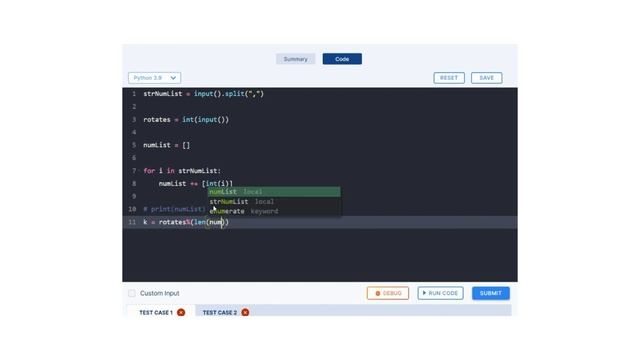Open the TEST CASE 2 tab

(x=225, y=312)
